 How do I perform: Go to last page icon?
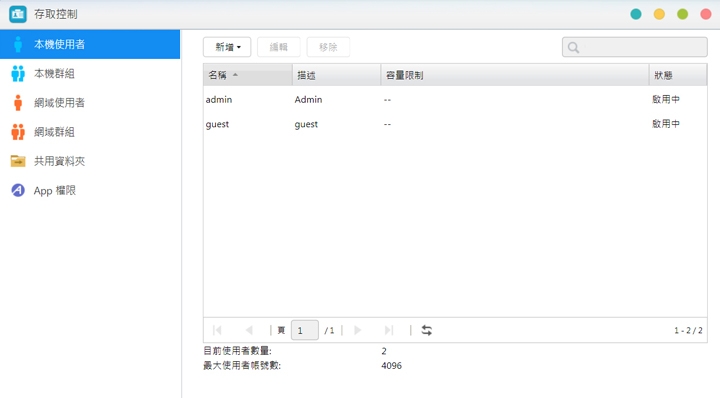[x=389, y=330]
